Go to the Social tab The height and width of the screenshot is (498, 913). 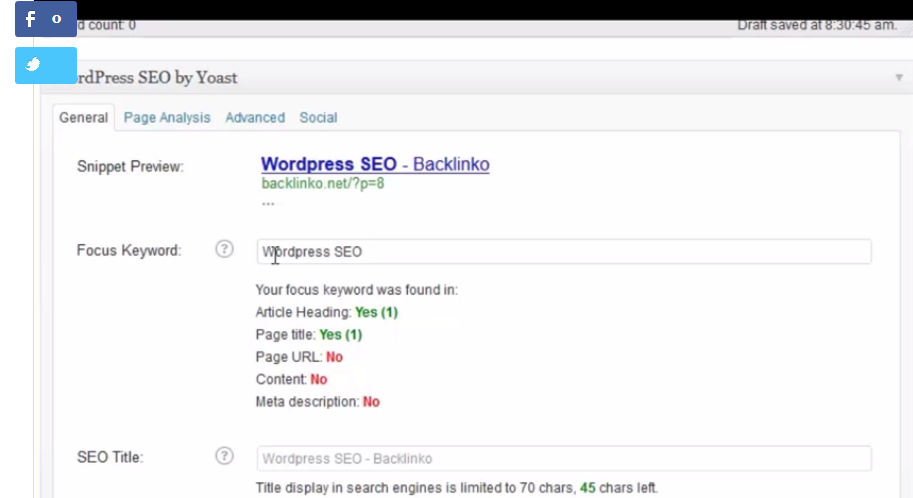[318, 118]
